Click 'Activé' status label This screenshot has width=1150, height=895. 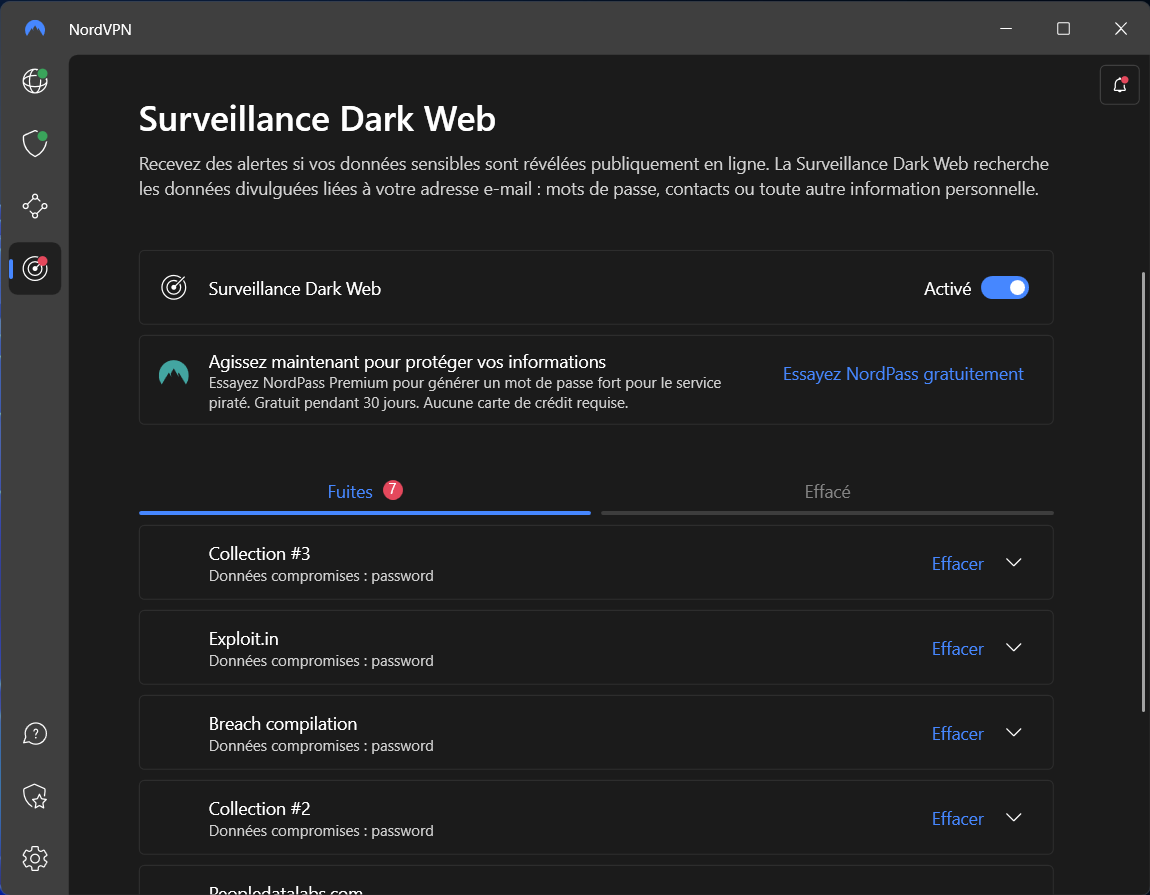tap(947, 289)
